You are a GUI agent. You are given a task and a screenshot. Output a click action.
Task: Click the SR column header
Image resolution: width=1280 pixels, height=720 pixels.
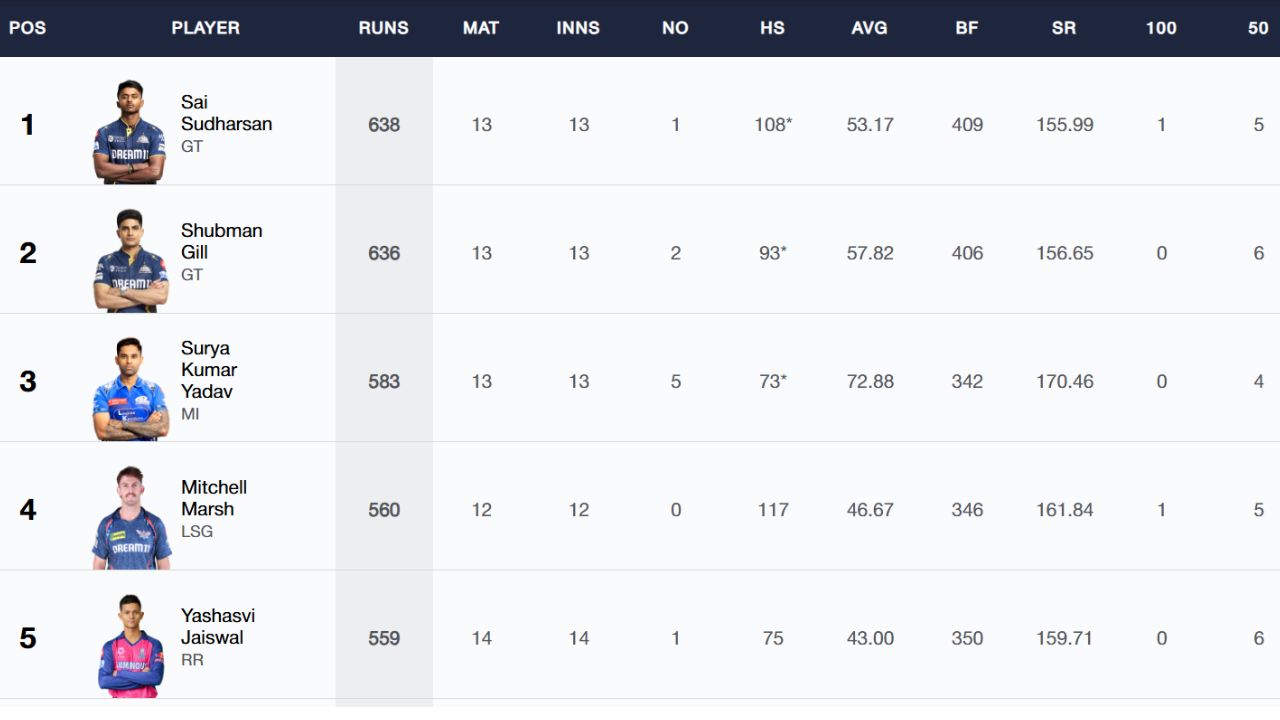[x=1064, y=28]
